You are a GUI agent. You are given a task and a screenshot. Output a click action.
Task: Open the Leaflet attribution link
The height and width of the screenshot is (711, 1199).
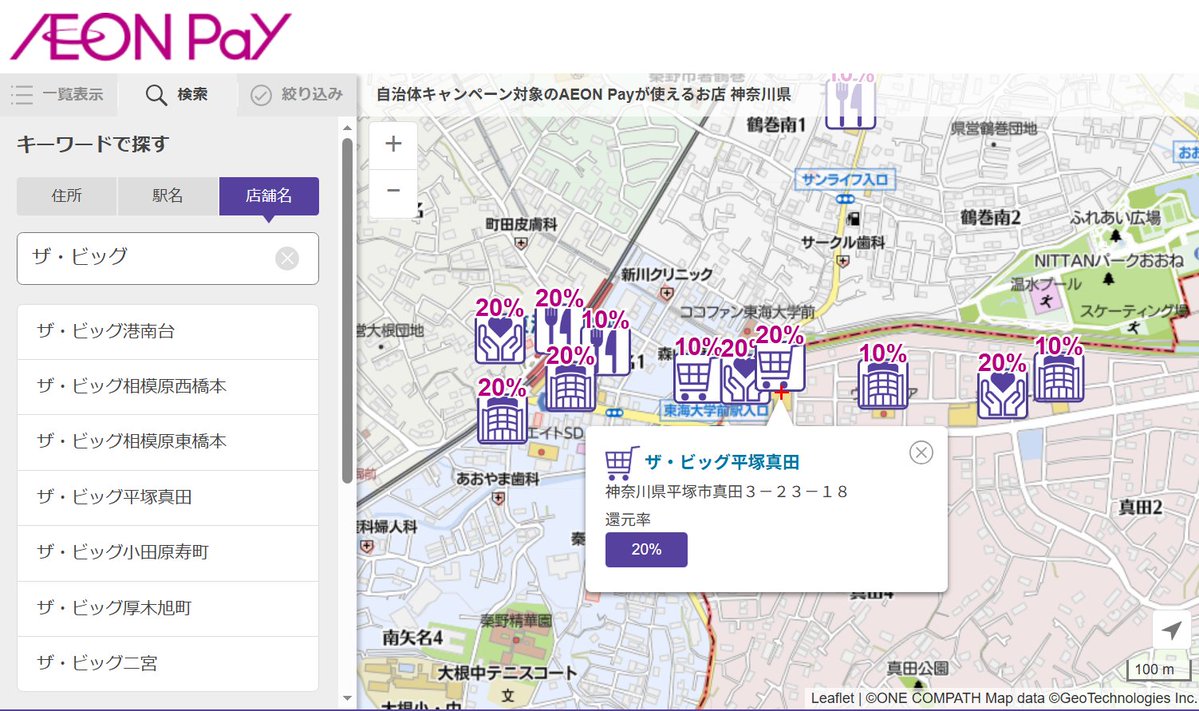pyautogui.click(x=832, y=698)
